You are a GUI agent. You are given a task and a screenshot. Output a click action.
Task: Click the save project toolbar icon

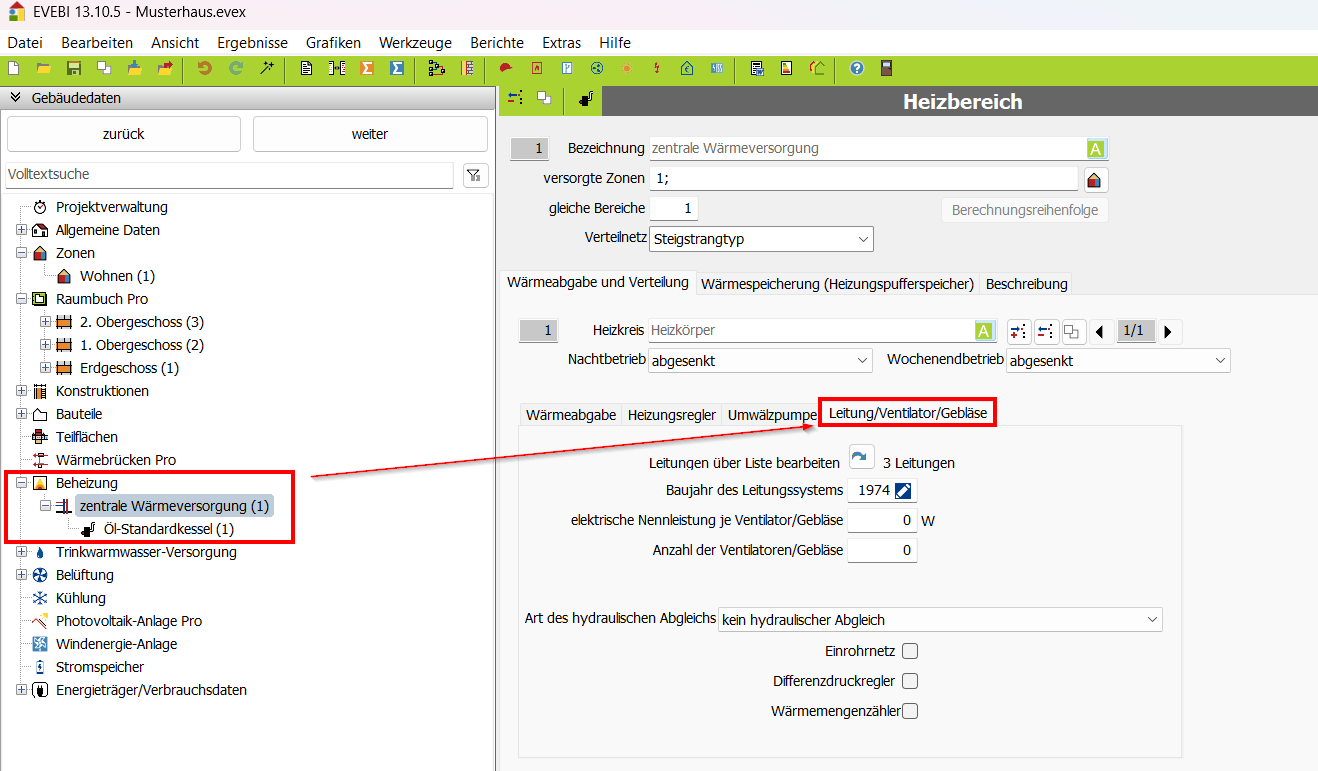coord(73,69)
